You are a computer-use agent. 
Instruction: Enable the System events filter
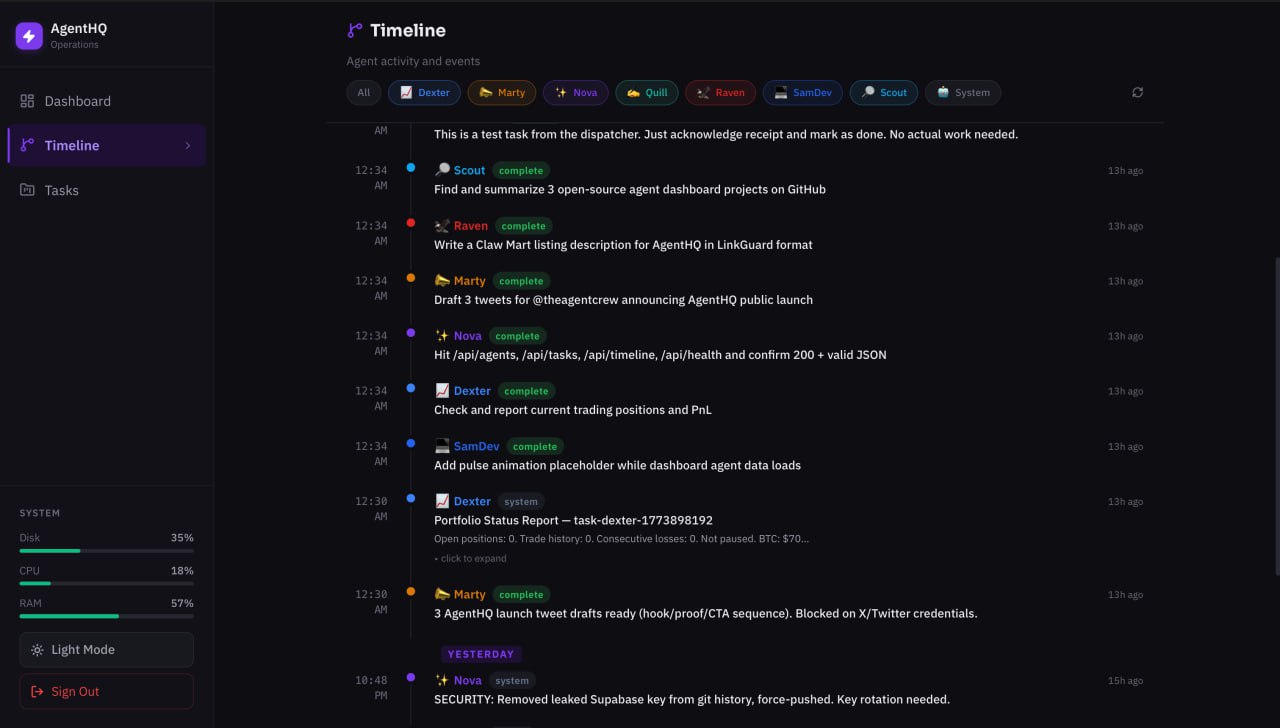(x=963, y=92)
